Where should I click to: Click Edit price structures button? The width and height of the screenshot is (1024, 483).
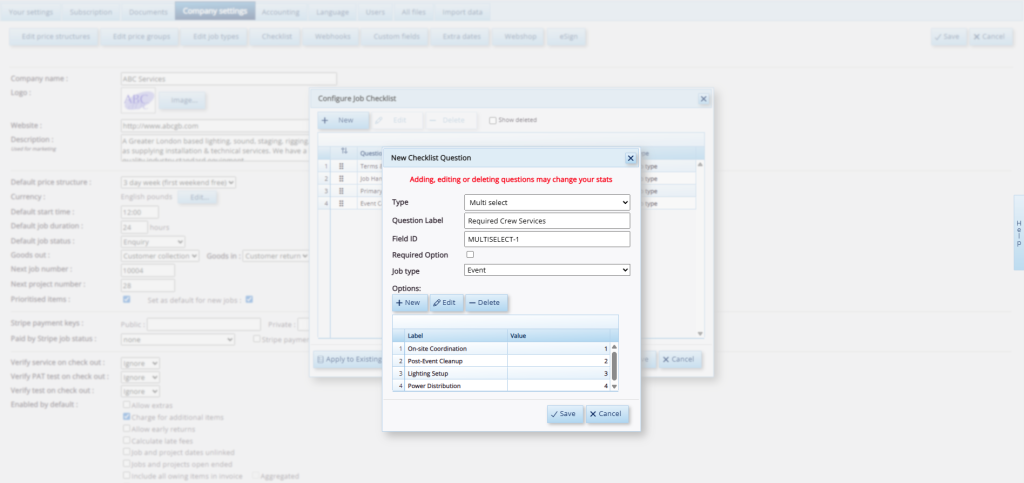[x=56, y=37]
